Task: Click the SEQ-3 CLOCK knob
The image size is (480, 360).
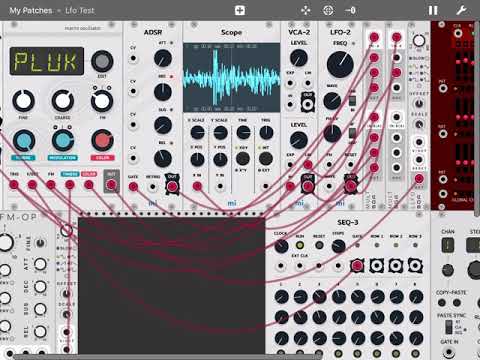Action: (x=281, y=246)
